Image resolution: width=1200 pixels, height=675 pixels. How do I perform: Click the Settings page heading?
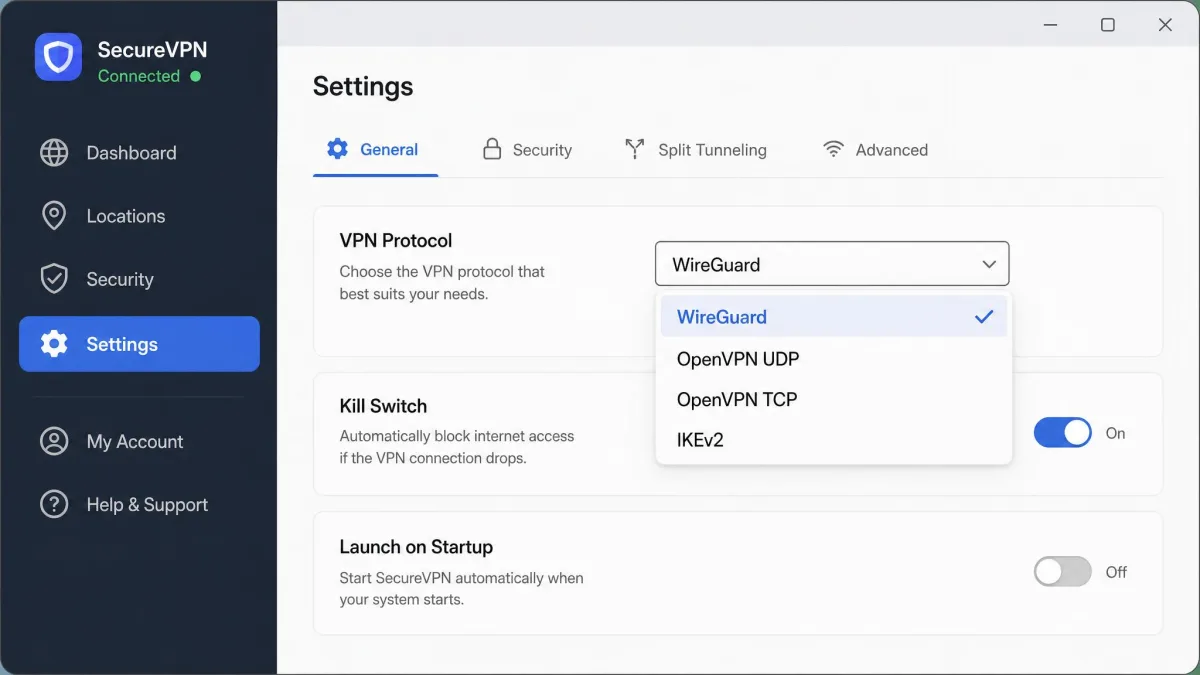(x=363, y=86)
